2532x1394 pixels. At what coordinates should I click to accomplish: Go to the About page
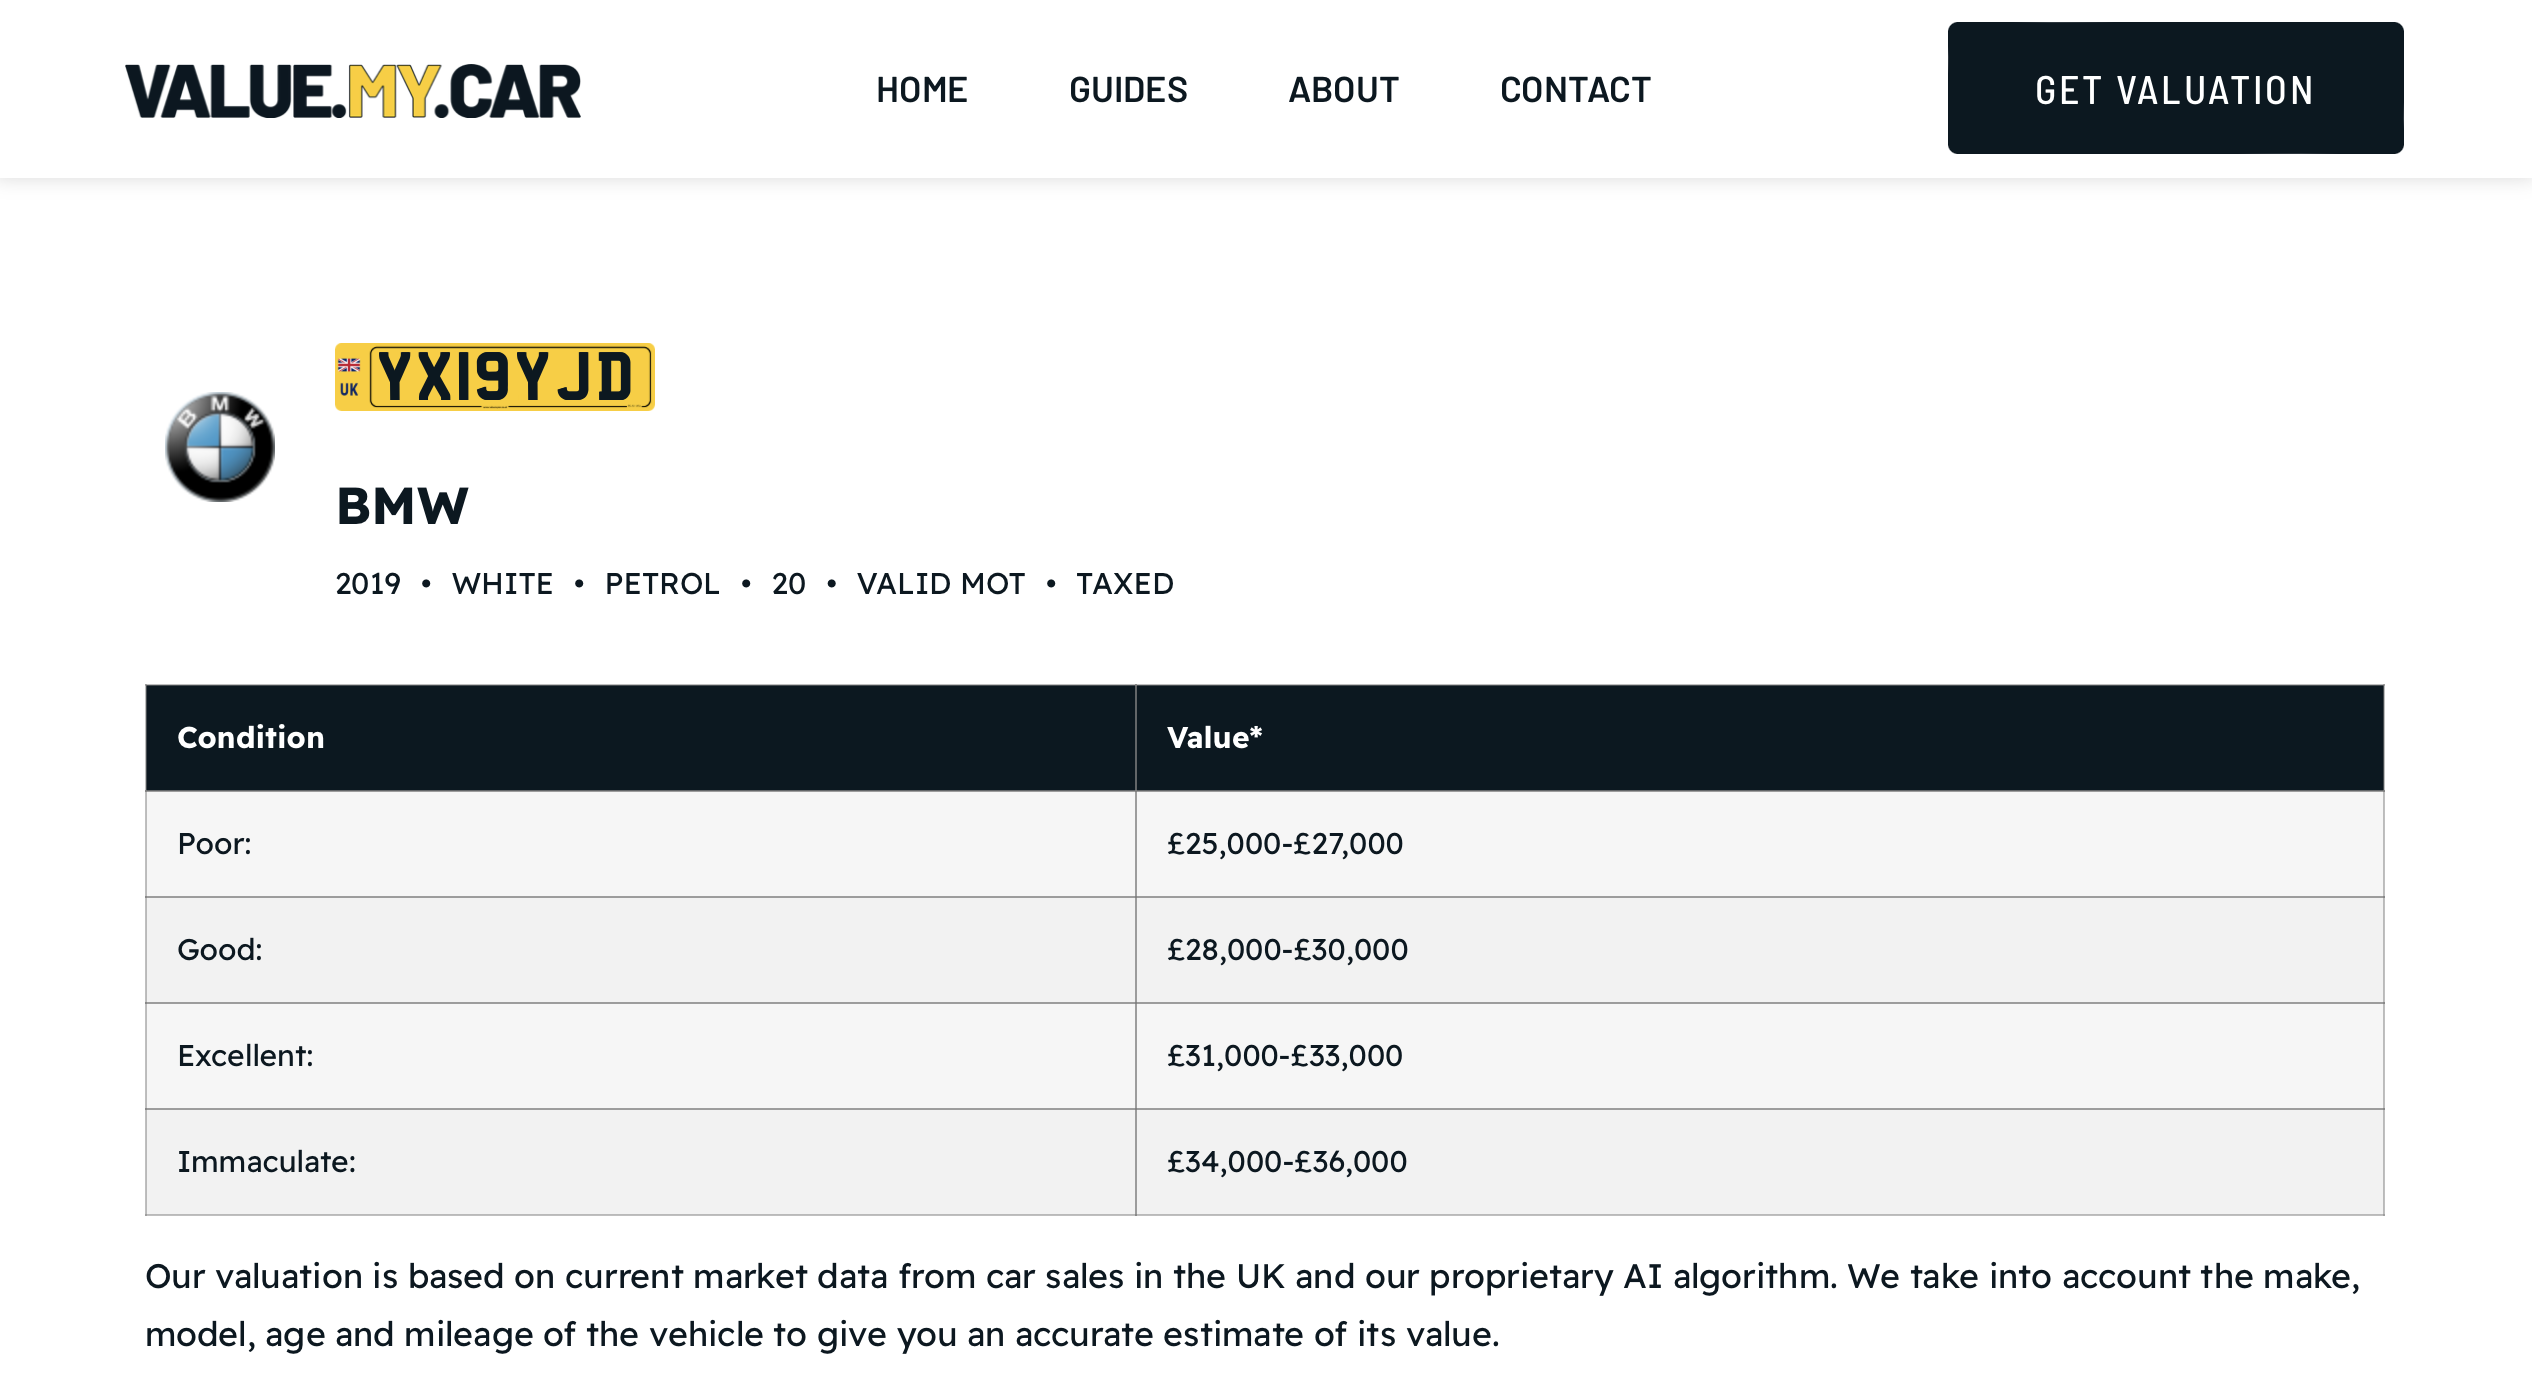tap(1343, 90)
